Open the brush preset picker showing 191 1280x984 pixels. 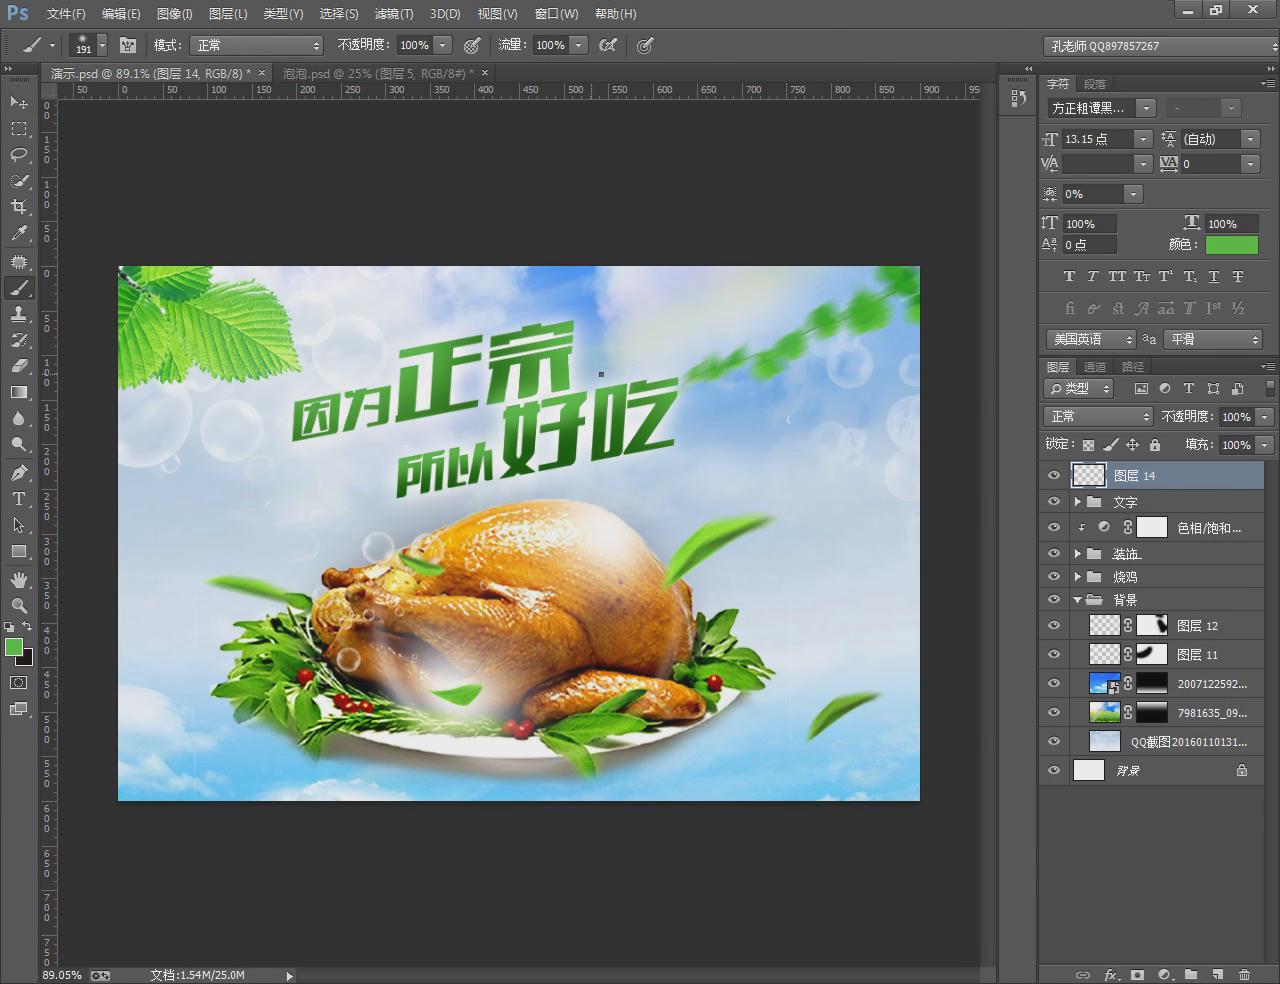(x=89, y=45)
